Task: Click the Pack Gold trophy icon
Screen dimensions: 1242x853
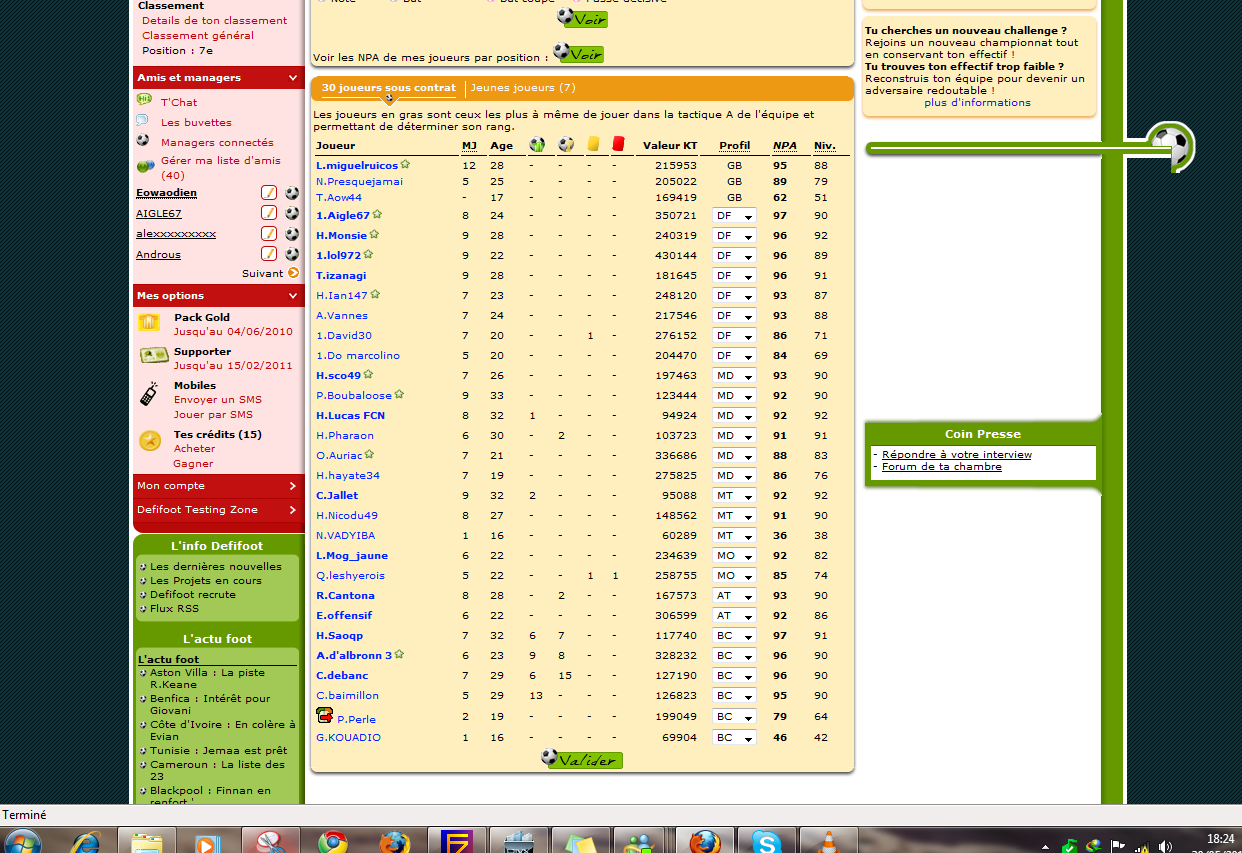Action: pos(149,322)
